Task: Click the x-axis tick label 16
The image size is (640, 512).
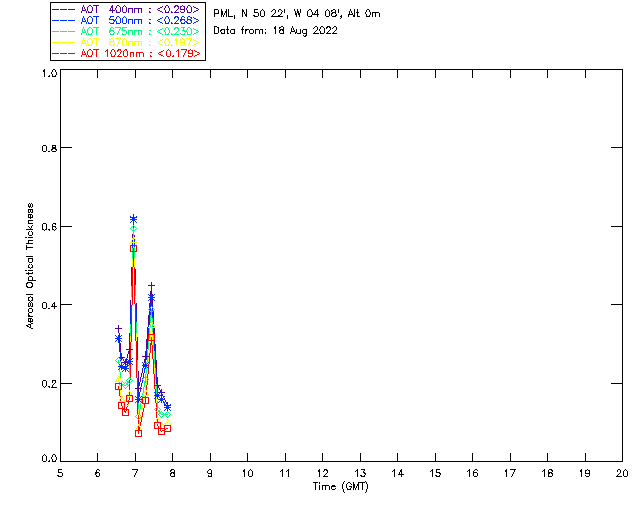Action: [472, 473]
